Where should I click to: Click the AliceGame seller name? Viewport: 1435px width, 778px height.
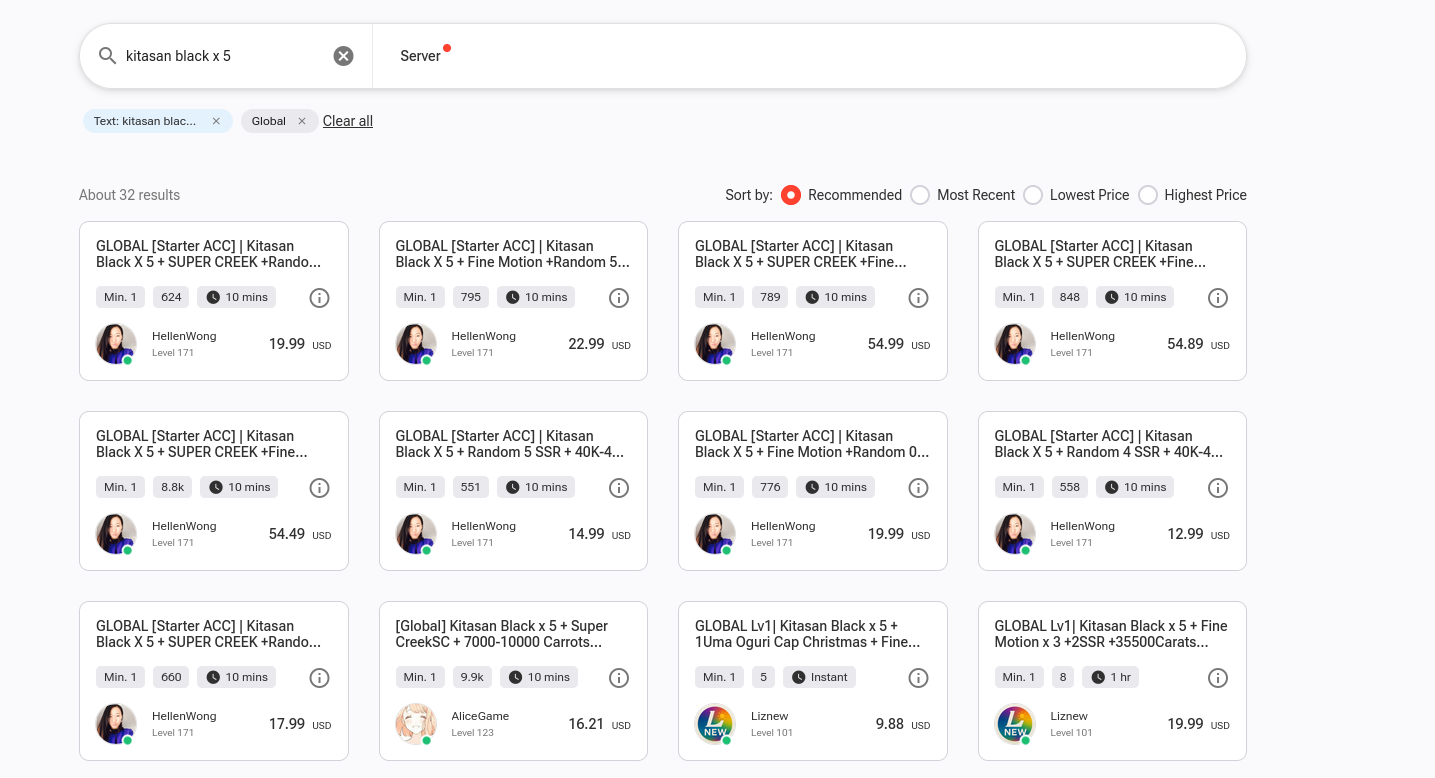(x=480, y=716)
